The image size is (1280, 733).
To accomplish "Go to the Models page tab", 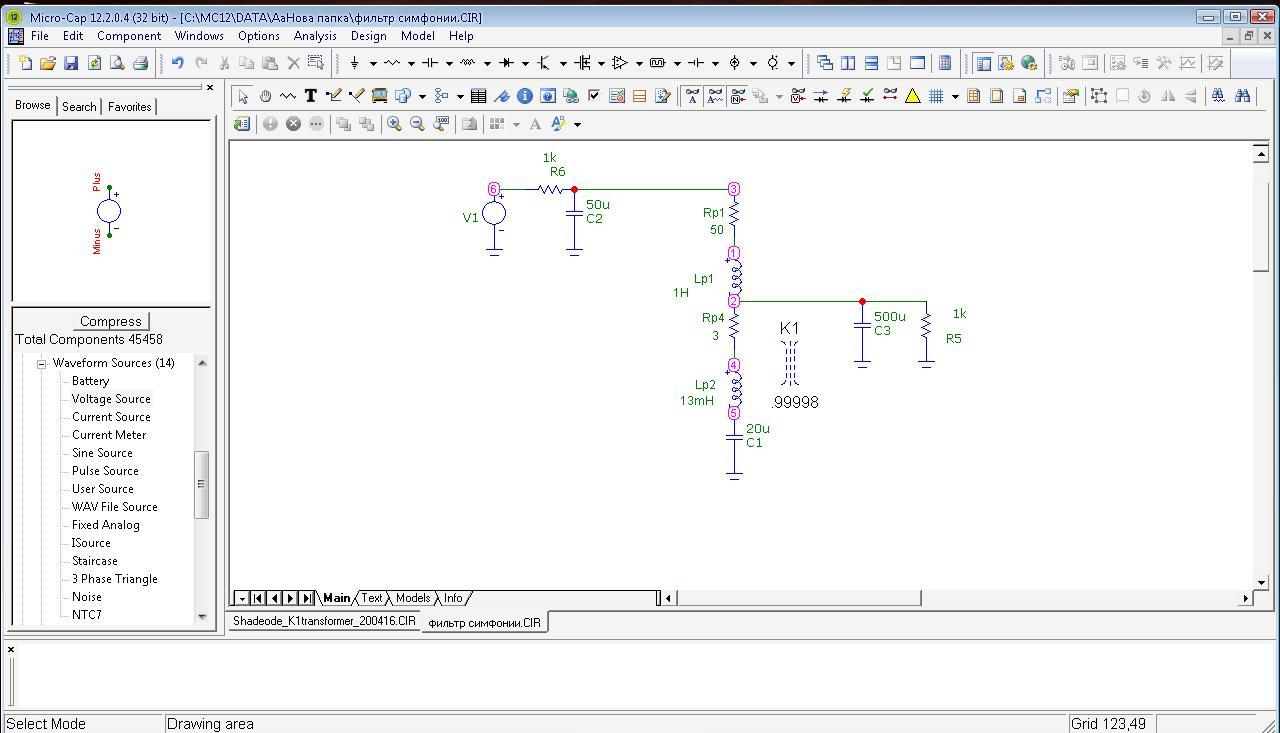I will tap(413, 598).
